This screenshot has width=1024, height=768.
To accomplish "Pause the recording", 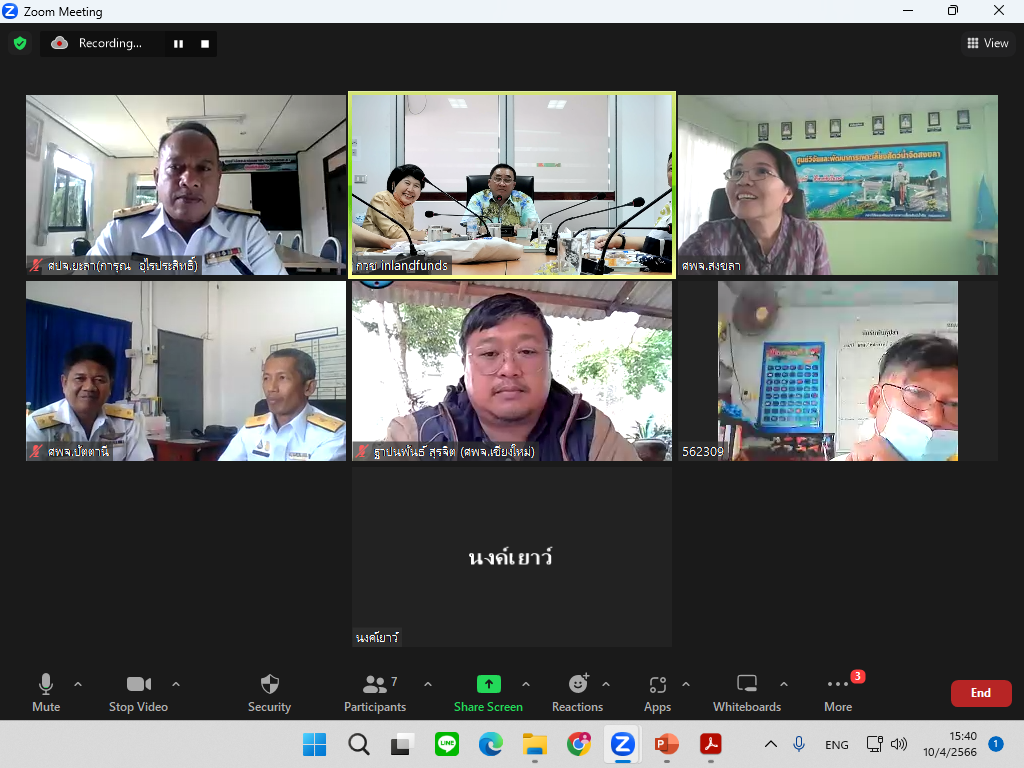I will tap(178, 44).
